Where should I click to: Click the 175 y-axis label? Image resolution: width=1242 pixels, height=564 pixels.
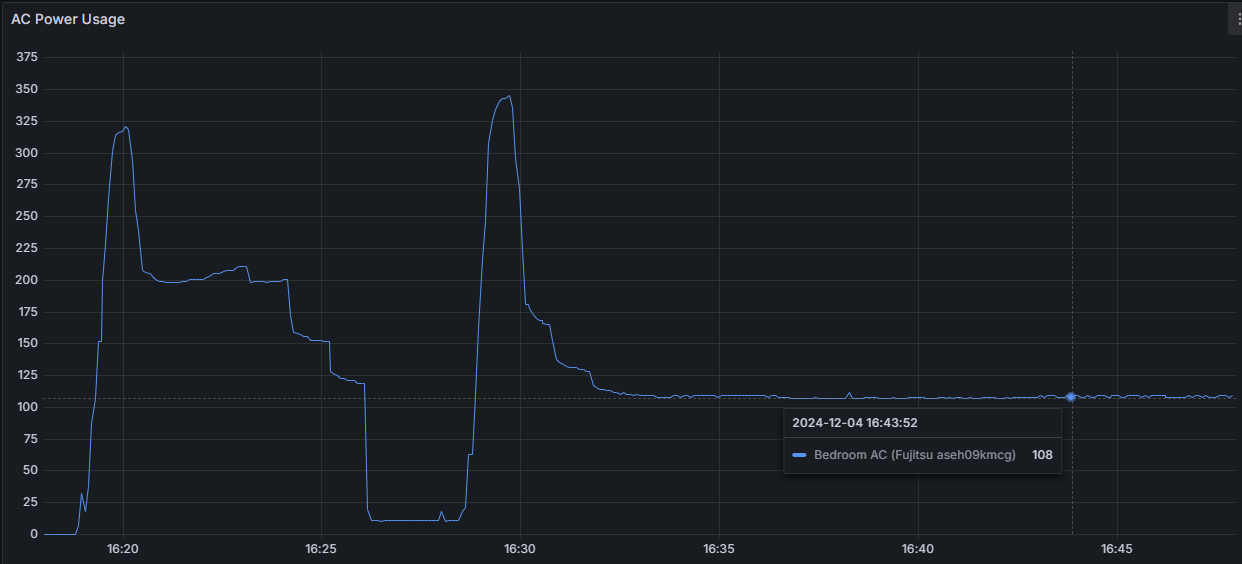pyautogui.click(x=27, y=312)
